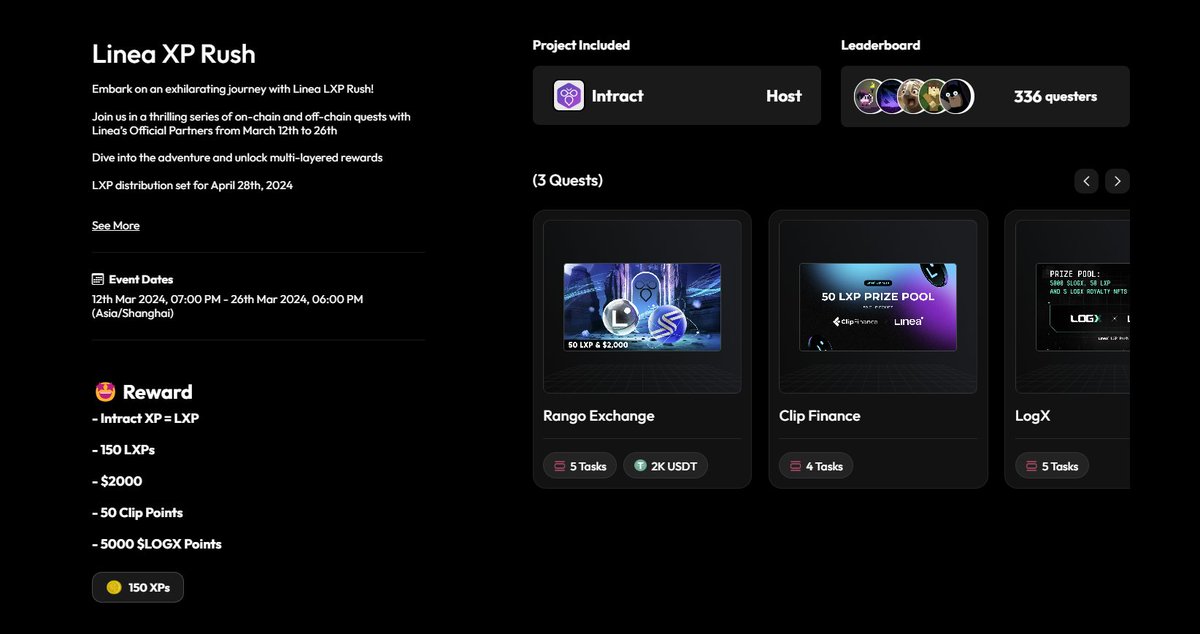This screenshot has width=1200, height=634.
Task: Click the tasks icon on Rango Exchange card
Action: (x=558, y=466)
